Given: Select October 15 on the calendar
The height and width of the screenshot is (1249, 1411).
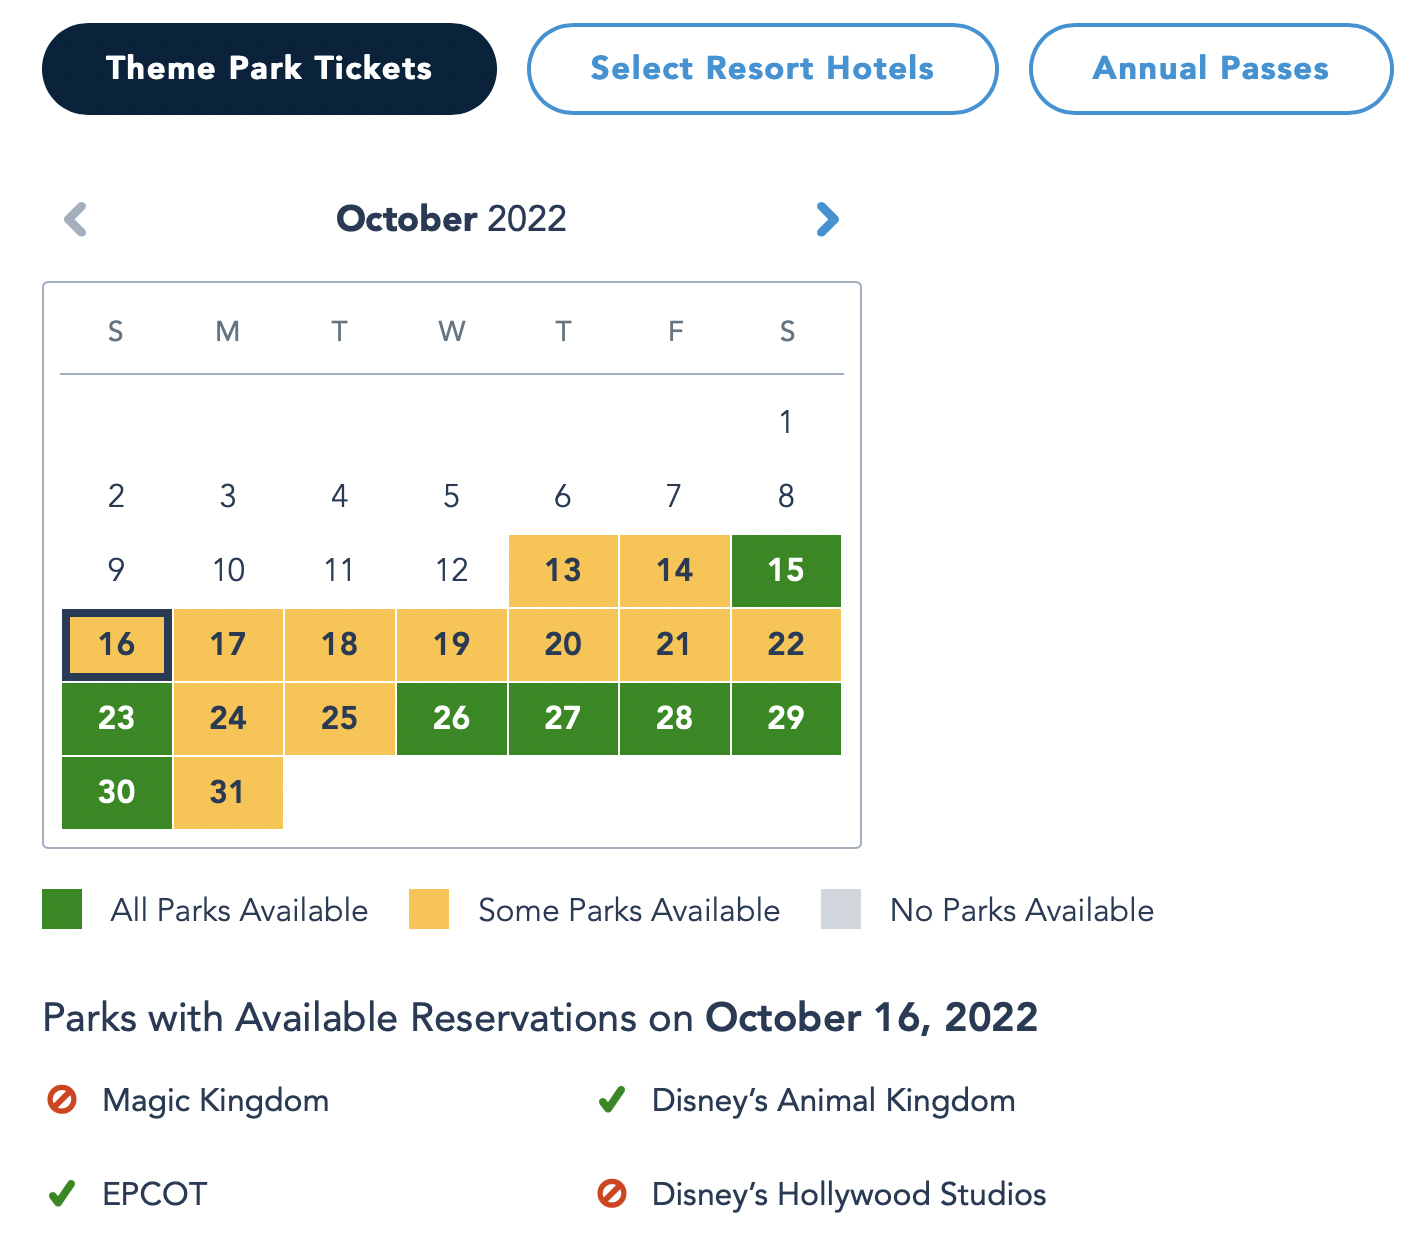Looking at the screenshot, I should 786,571.
